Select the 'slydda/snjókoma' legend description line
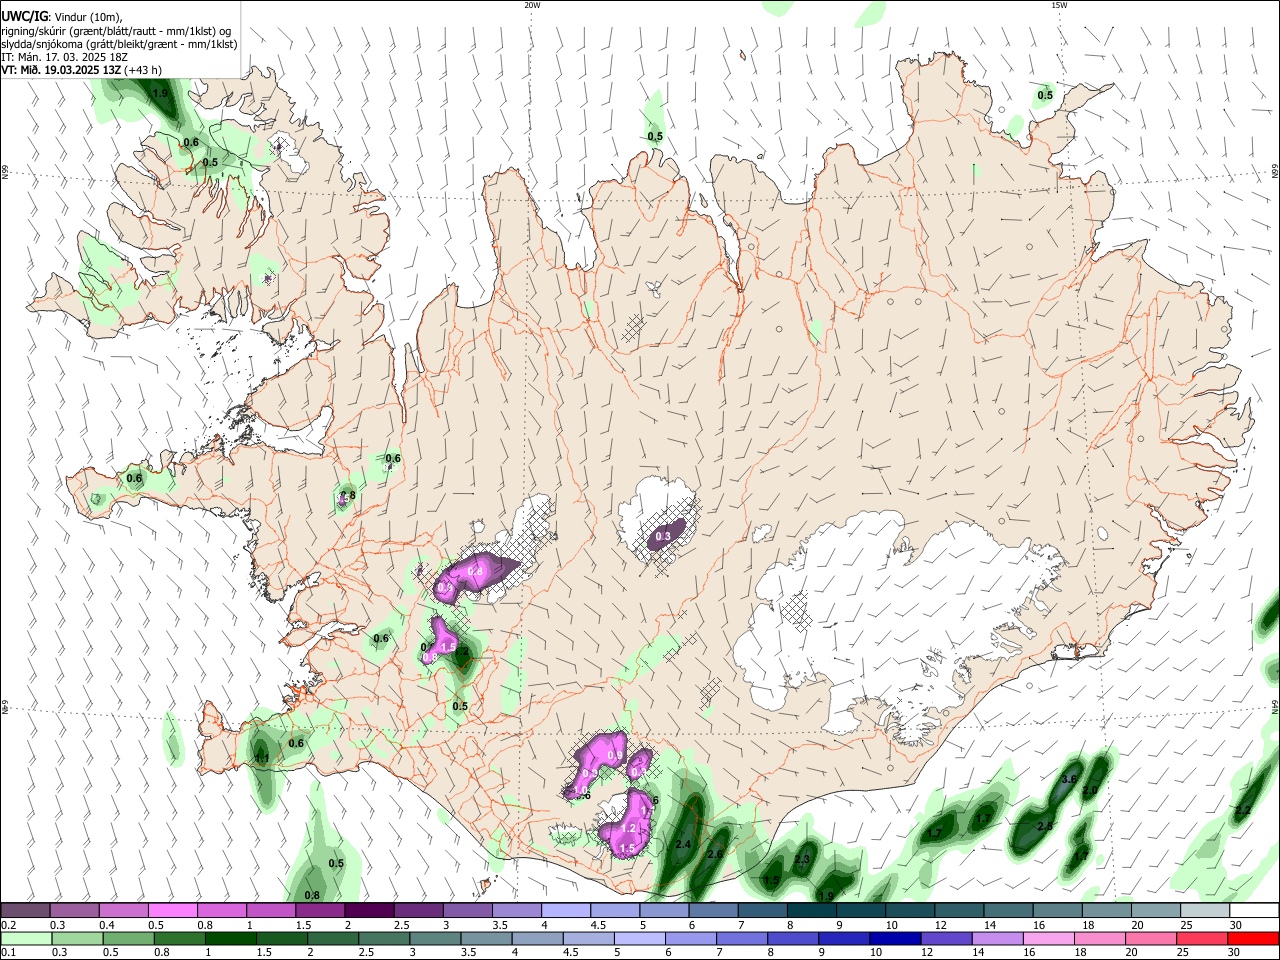The width and height of the screenshot is (1280, 960). point(119,44)
